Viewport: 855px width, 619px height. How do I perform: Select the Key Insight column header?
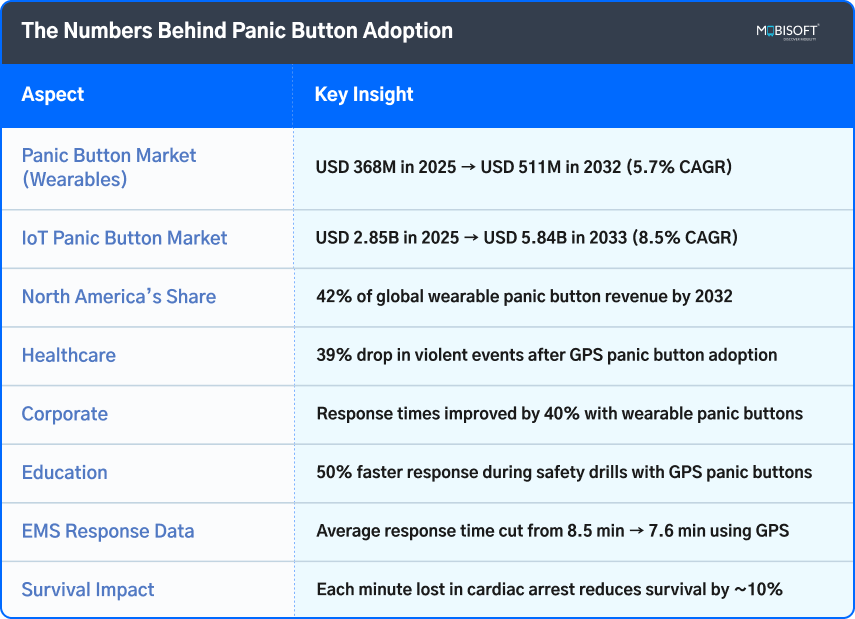click(364, 95)
